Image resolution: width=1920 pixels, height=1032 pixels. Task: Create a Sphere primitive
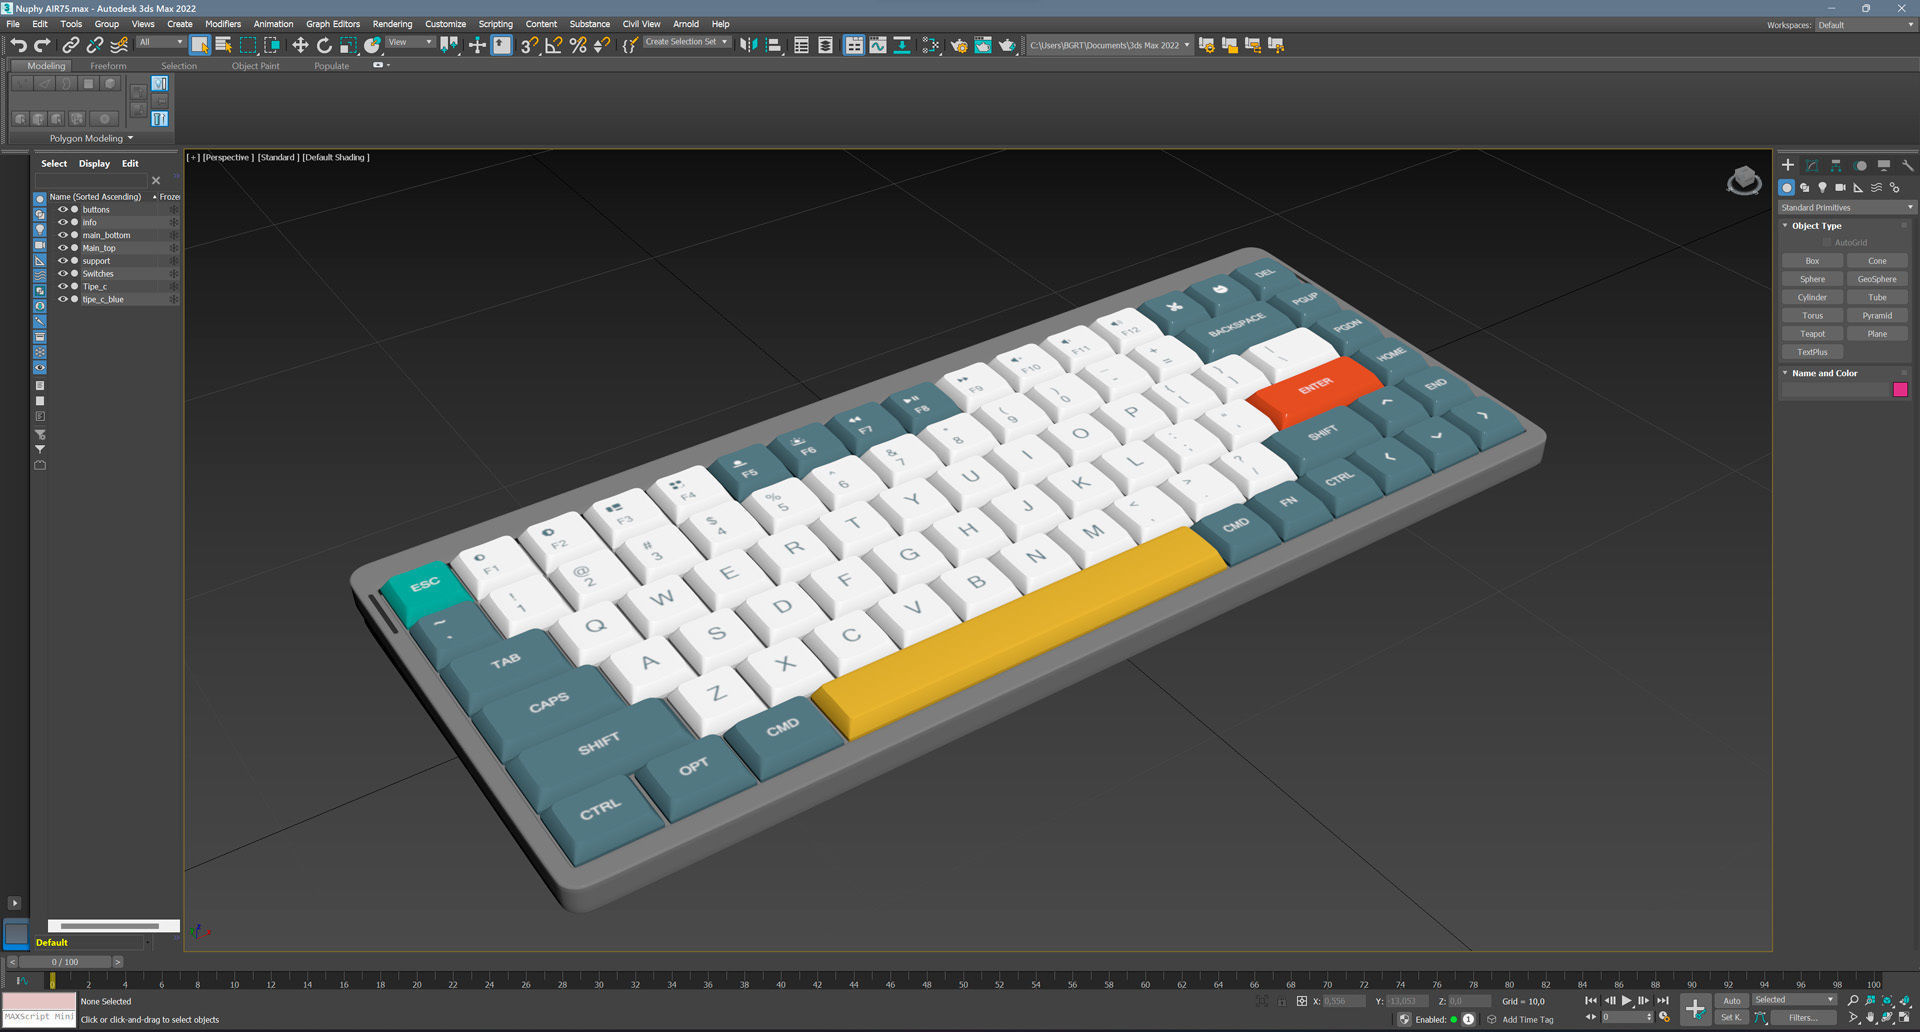pos(1812,279)
